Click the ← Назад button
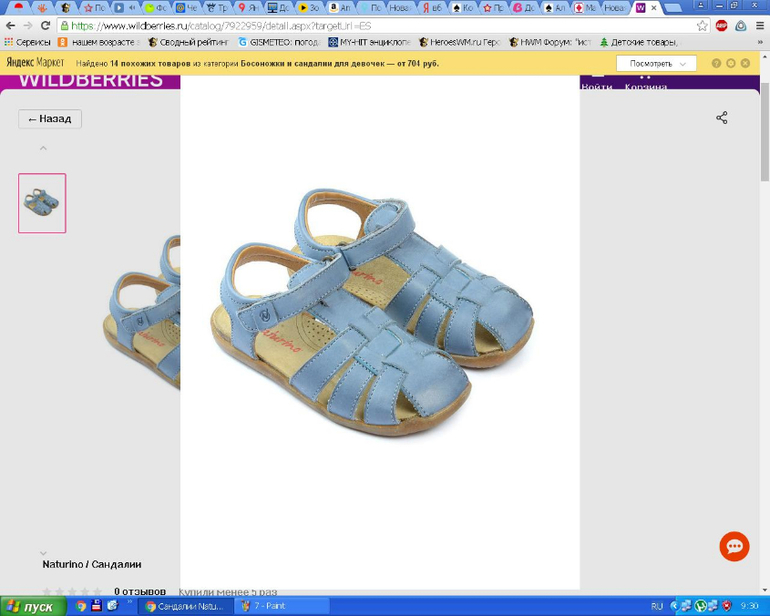 point(50,119)
